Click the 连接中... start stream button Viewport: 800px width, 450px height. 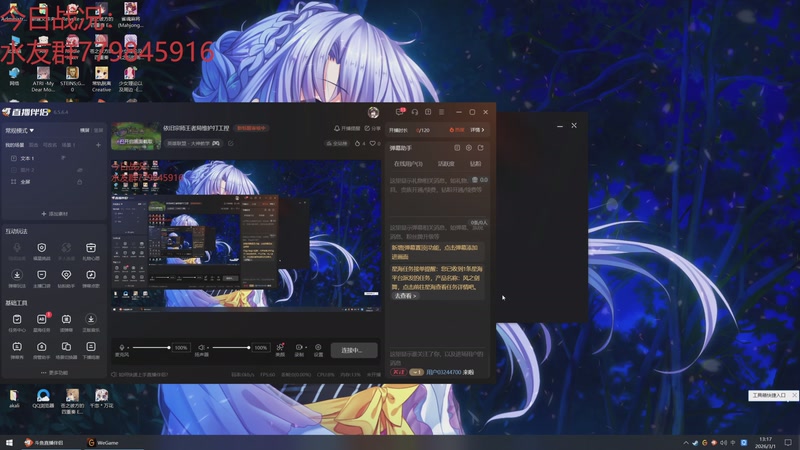pyautogui.click(x=354, y=351)
